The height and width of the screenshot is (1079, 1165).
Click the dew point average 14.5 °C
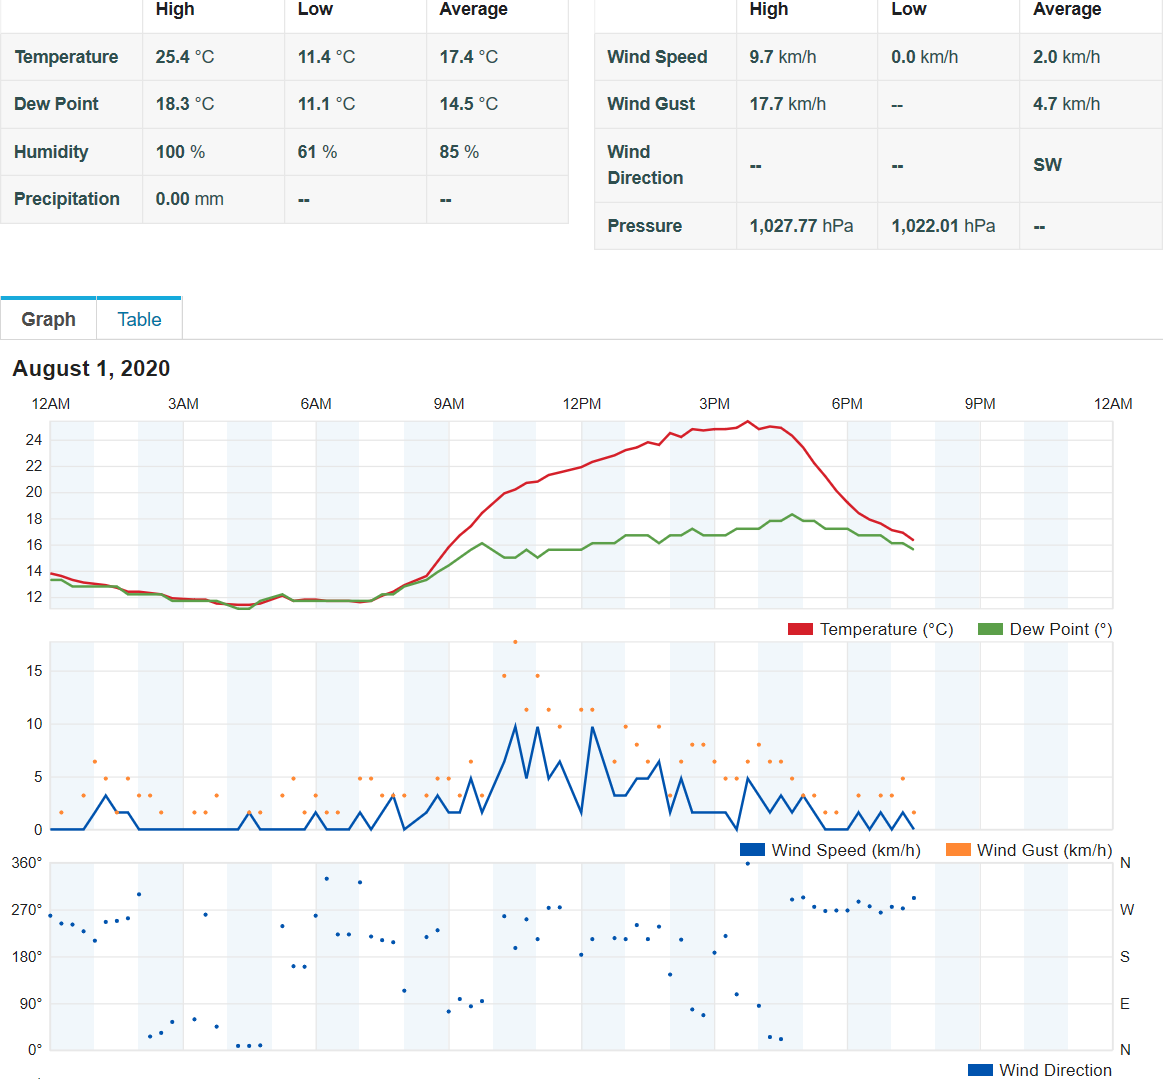[469, 104]
